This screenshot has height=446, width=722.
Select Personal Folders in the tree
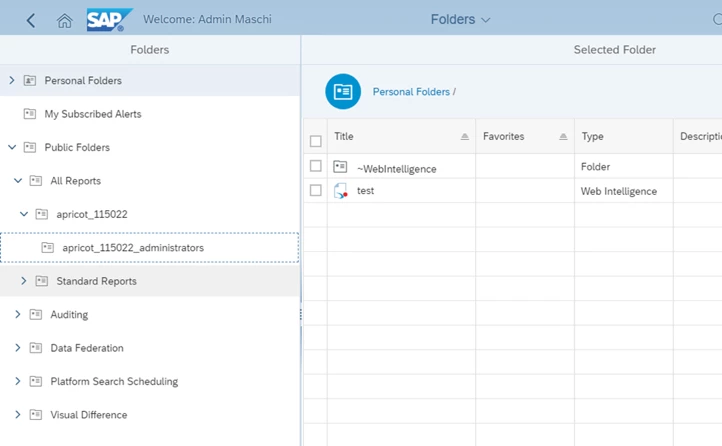pyautogui.click(x=83, y=81)
